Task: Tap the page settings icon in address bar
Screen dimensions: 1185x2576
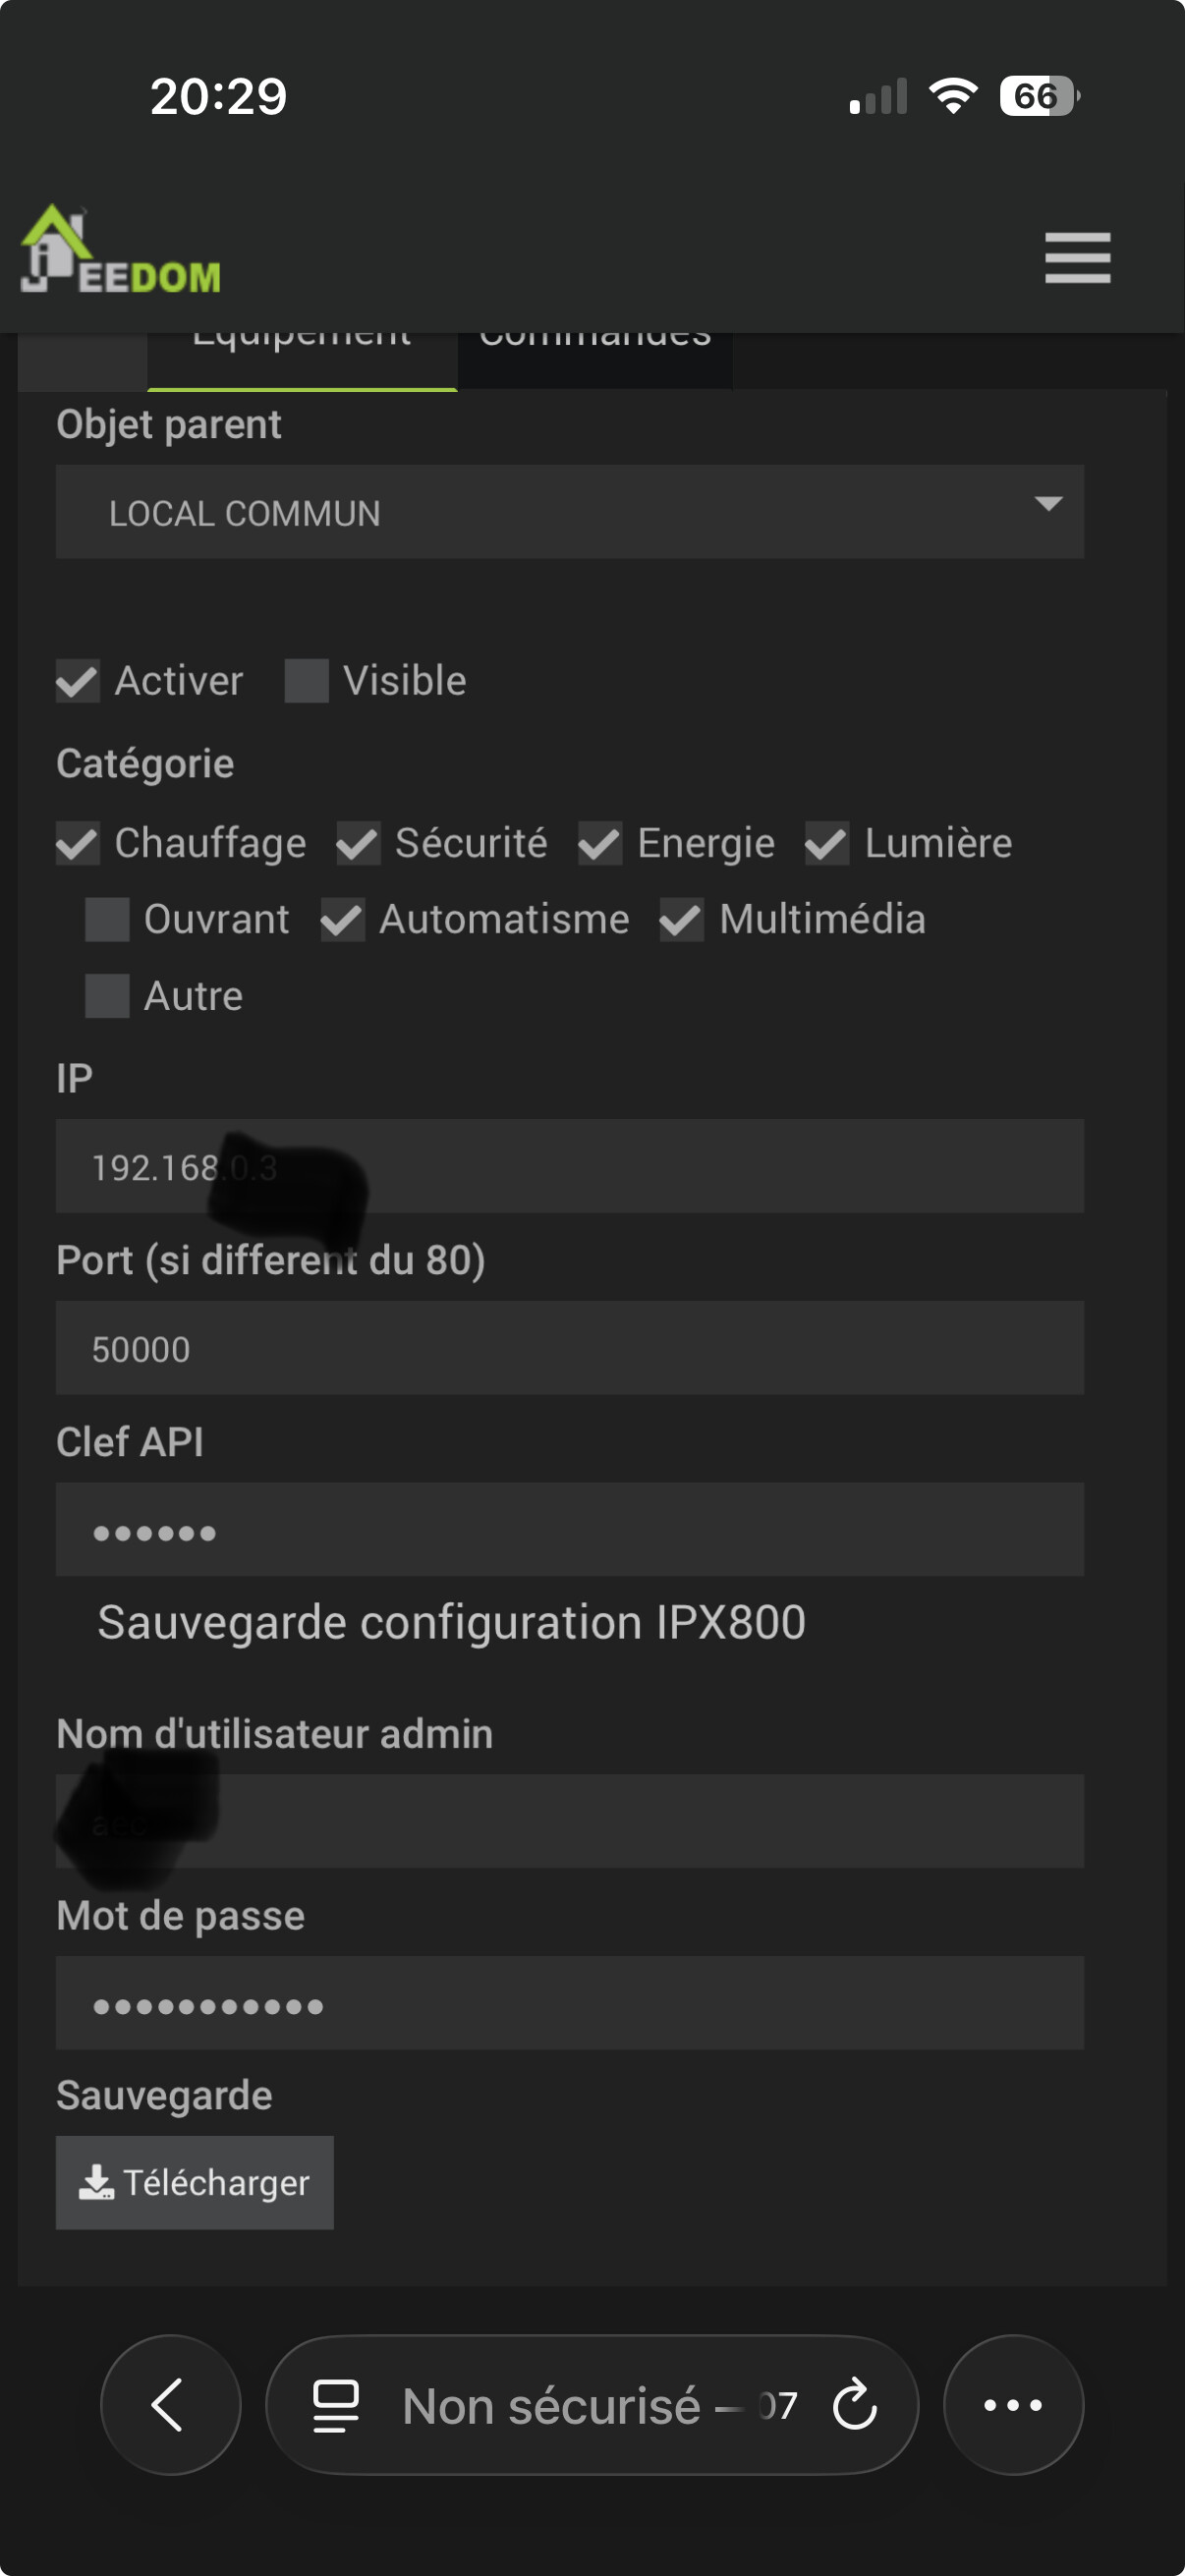Action: pos(335,2405)
